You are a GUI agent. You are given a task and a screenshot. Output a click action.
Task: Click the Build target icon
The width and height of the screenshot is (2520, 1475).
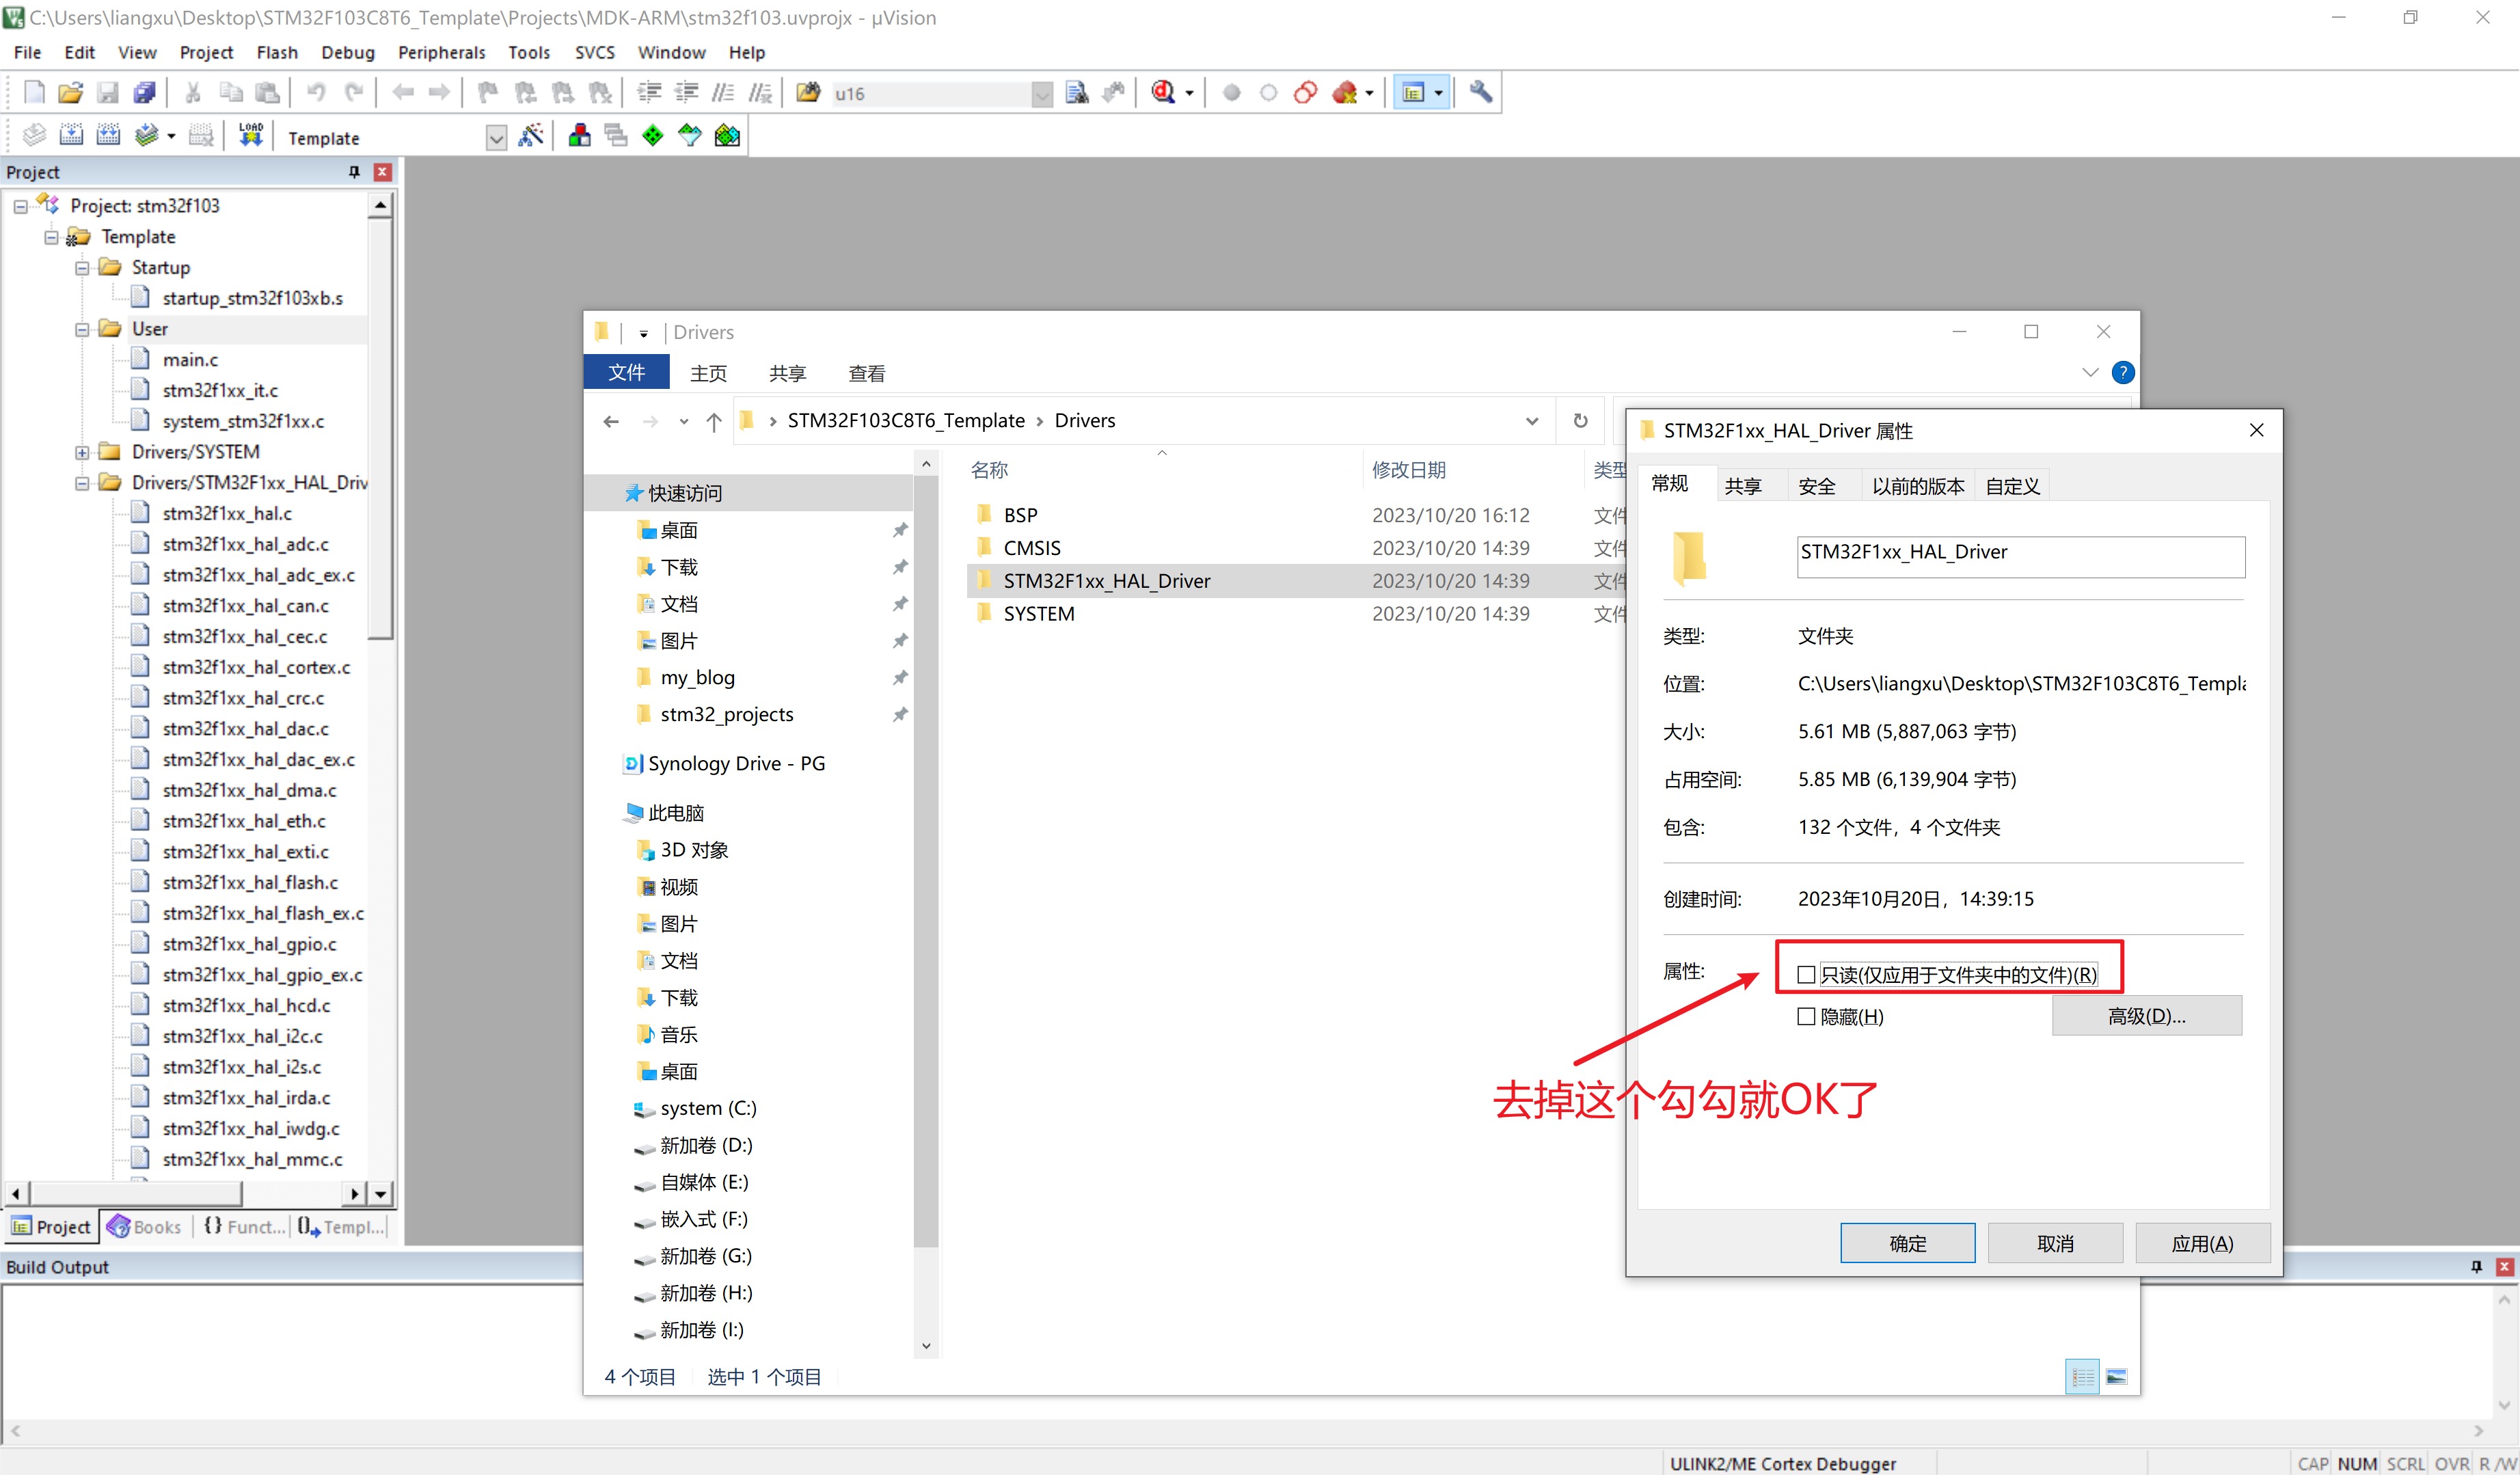point(71,135)
